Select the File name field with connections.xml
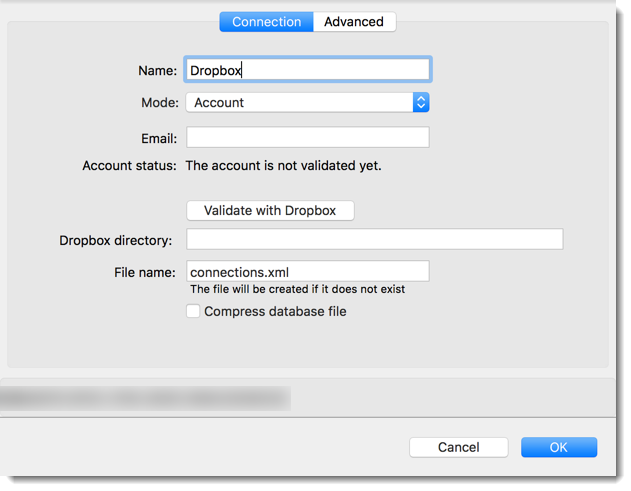Screen dimensions: 631x491 click(x=308, y=271)
